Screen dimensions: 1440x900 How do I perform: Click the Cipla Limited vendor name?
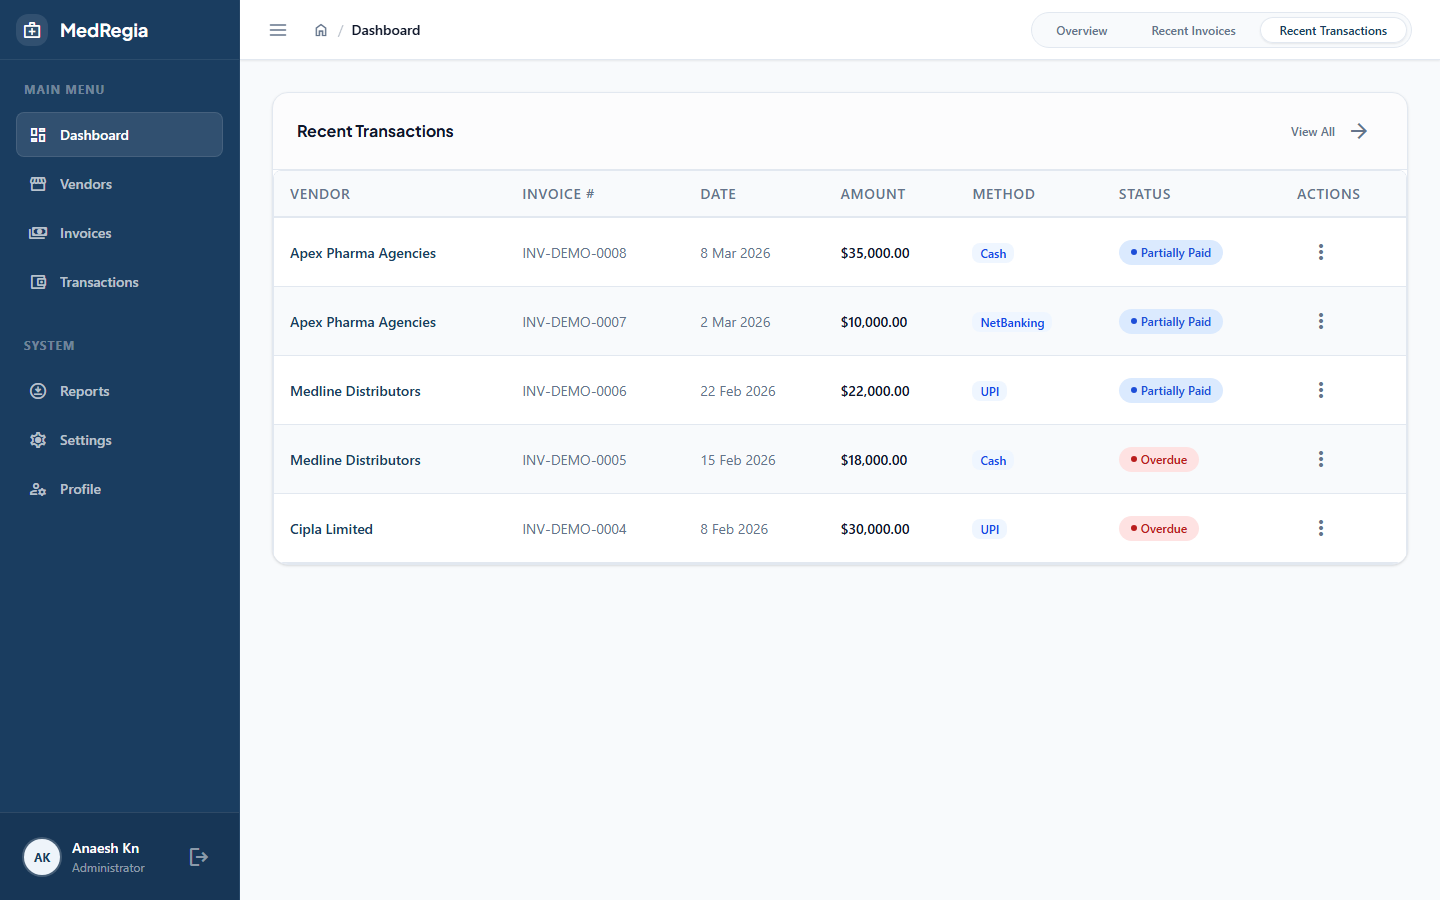(331, 529)
